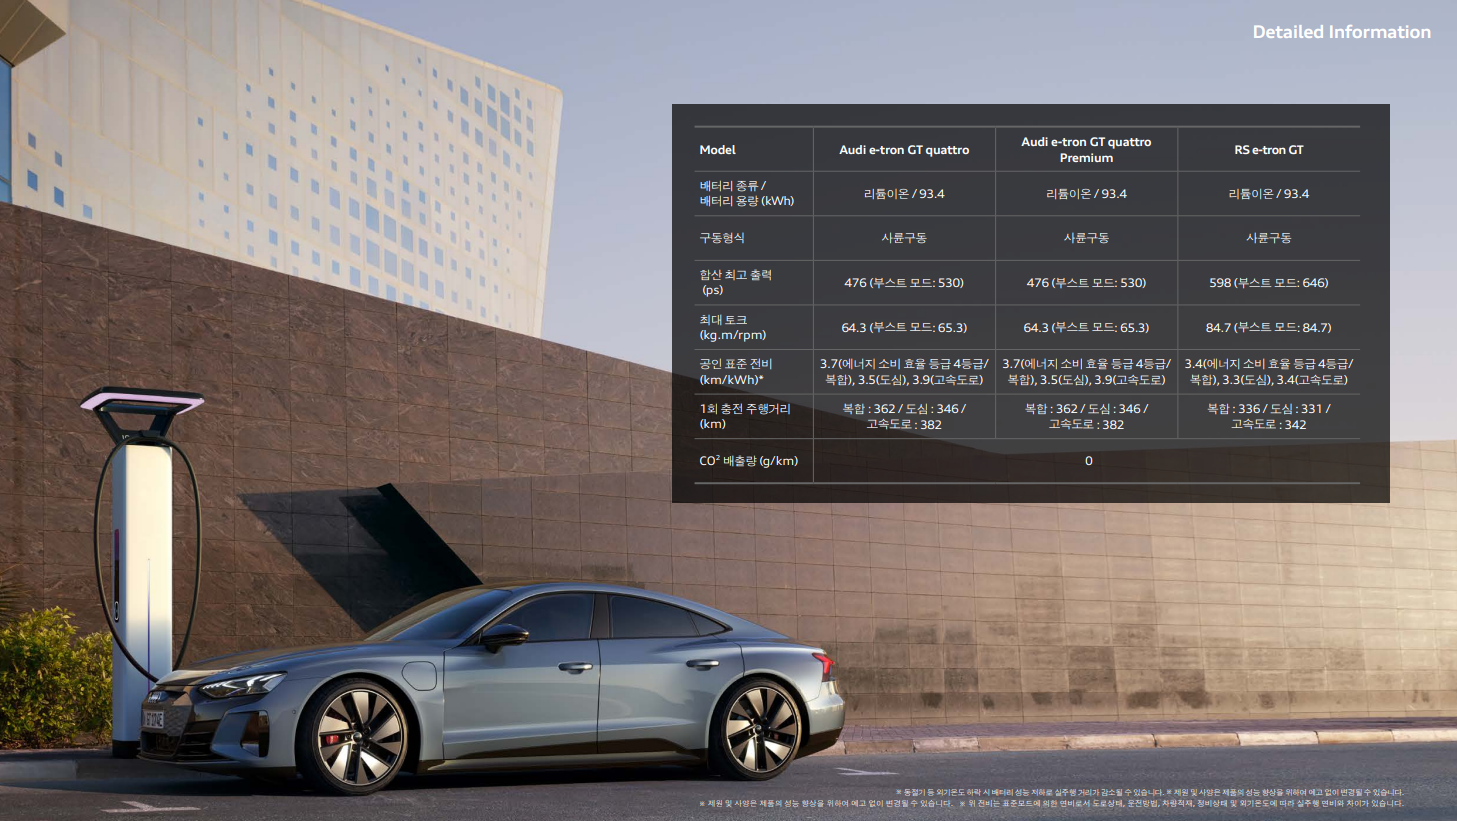
Task: Click '리튬이온 / 93.4' in non-Premium e-tron GT quattro column
Action: (x=904, y=194)
